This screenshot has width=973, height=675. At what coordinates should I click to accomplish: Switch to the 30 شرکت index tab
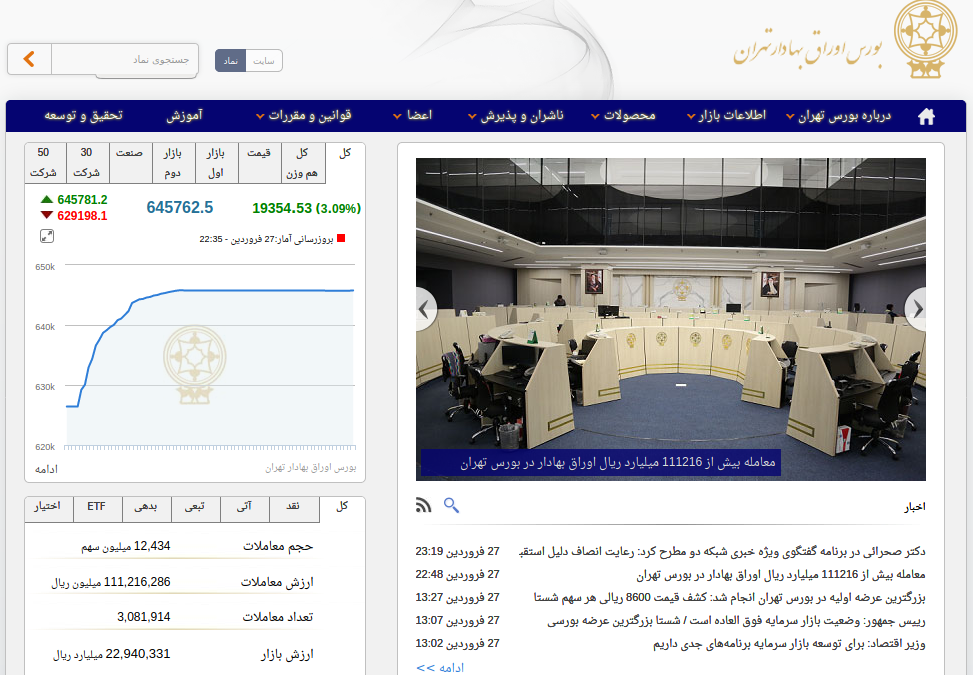click(87, 163)
